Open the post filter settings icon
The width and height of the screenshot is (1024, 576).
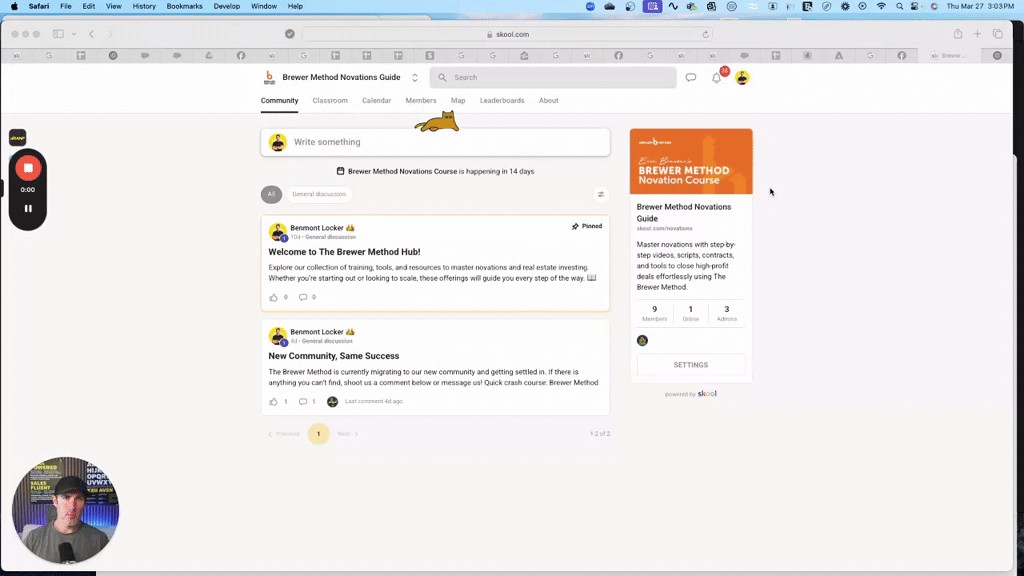[x=601, y=194]
